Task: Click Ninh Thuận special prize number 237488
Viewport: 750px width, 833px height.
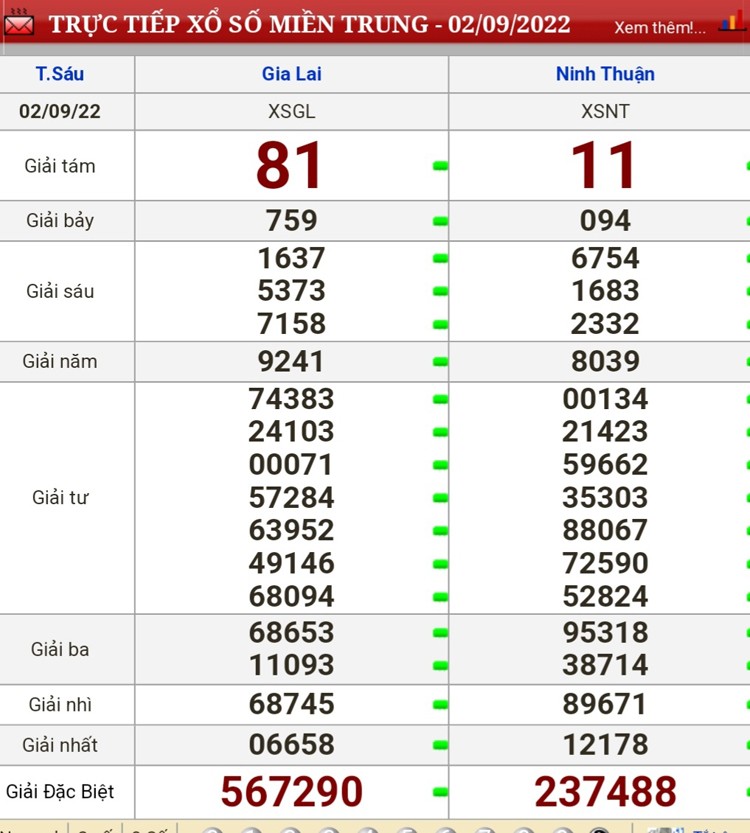Action: [x=605, y=792]
